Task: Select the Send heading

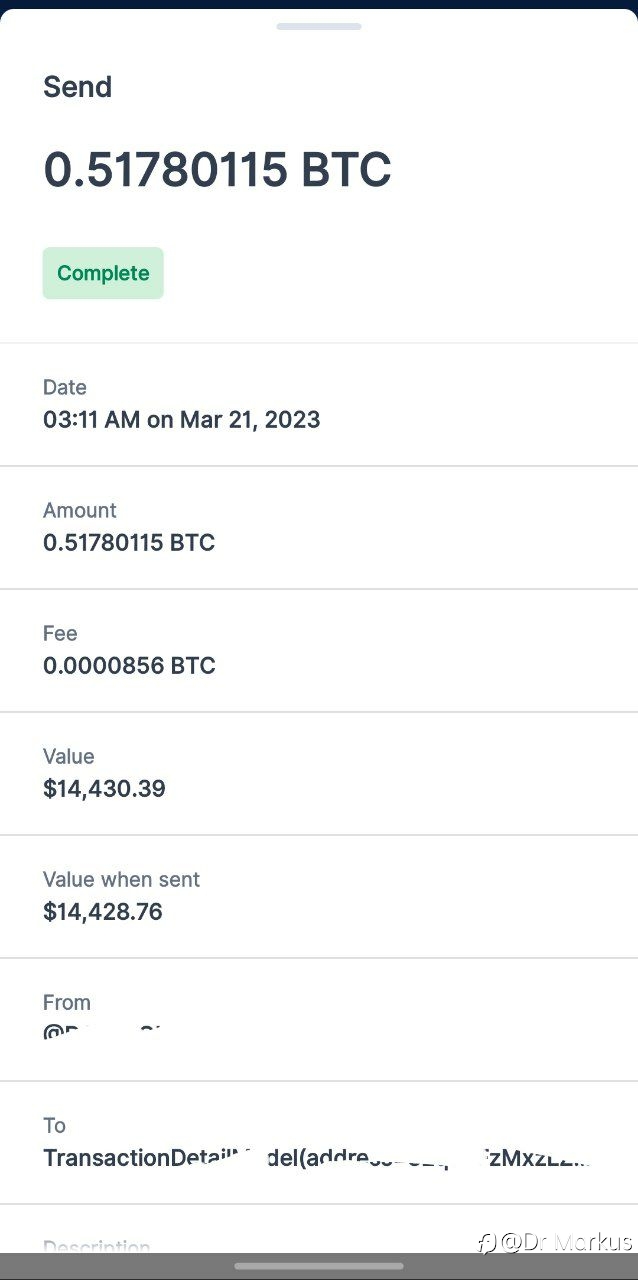Action: (78, 87)
